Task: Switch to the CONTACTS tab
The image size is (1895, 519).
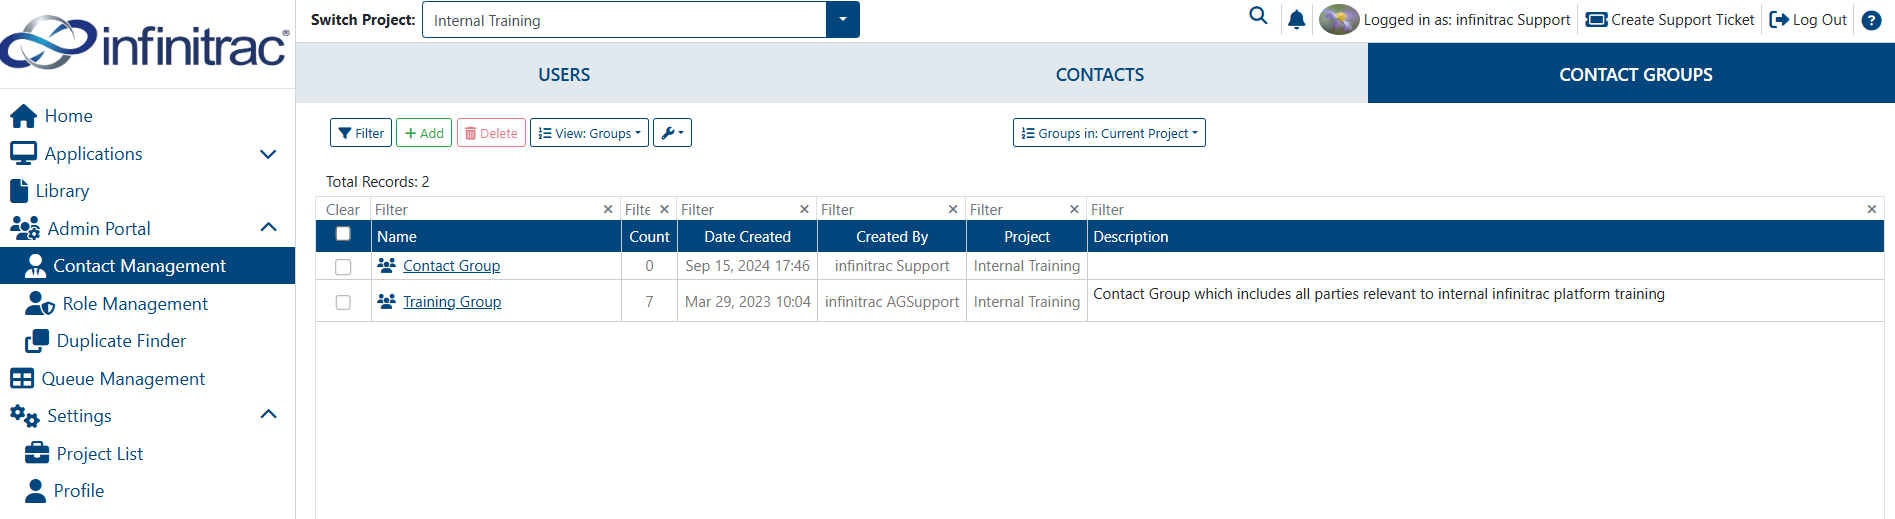Action: tap(1100, 75)
